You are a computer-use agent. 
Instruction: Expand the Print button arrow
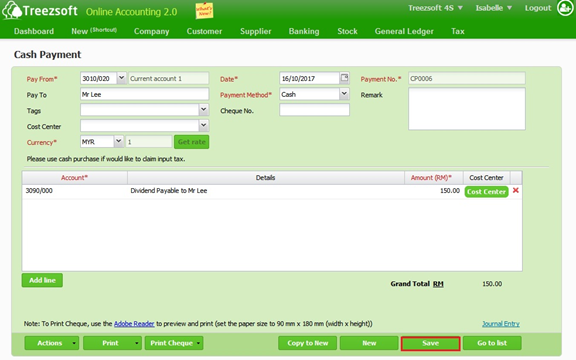136,343
